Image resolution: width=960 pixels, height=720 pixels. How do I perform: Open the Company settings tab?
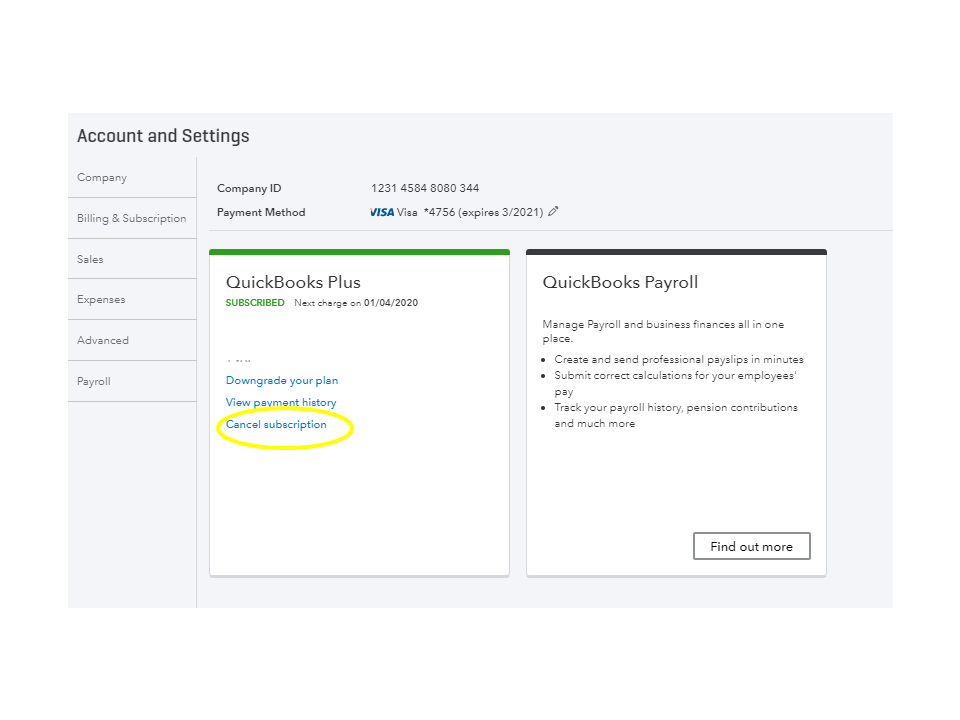(102, 178)
